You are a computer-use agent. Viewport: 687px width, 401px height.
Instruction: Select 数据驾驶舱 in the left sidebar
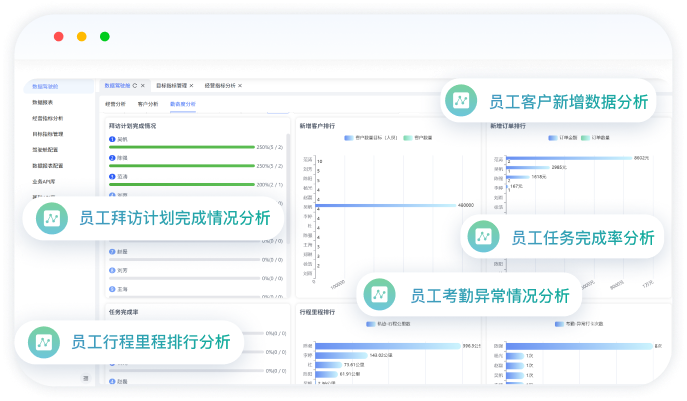45,87
